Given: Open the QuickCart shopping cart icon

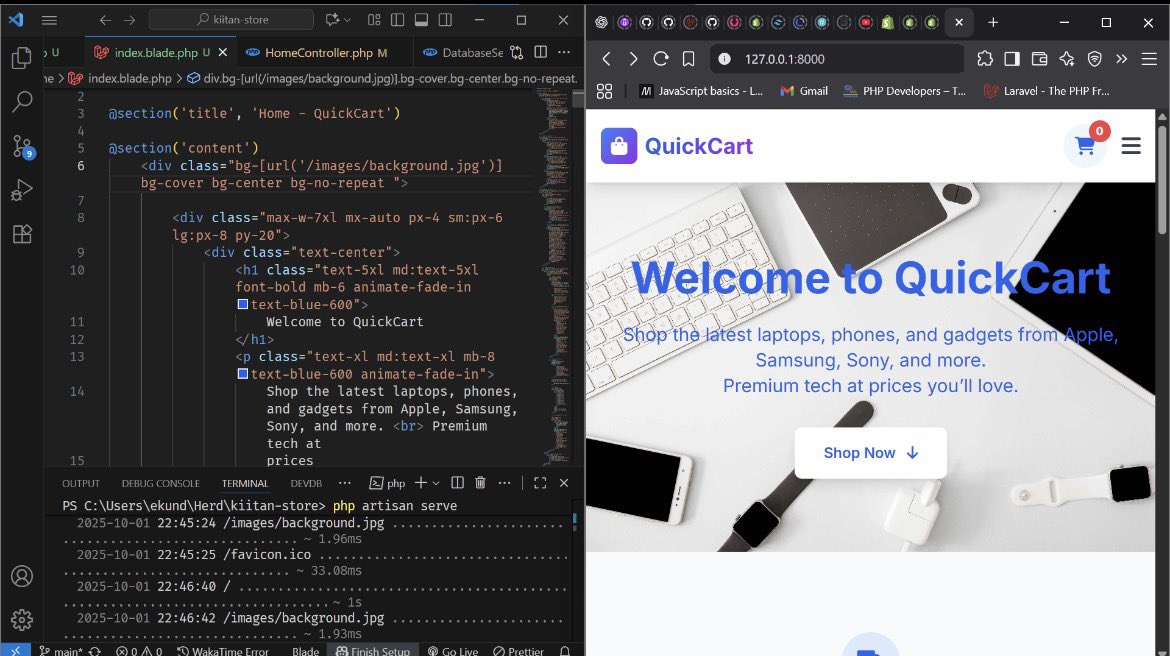Looking at the screenshot, I should point(1085,146).
